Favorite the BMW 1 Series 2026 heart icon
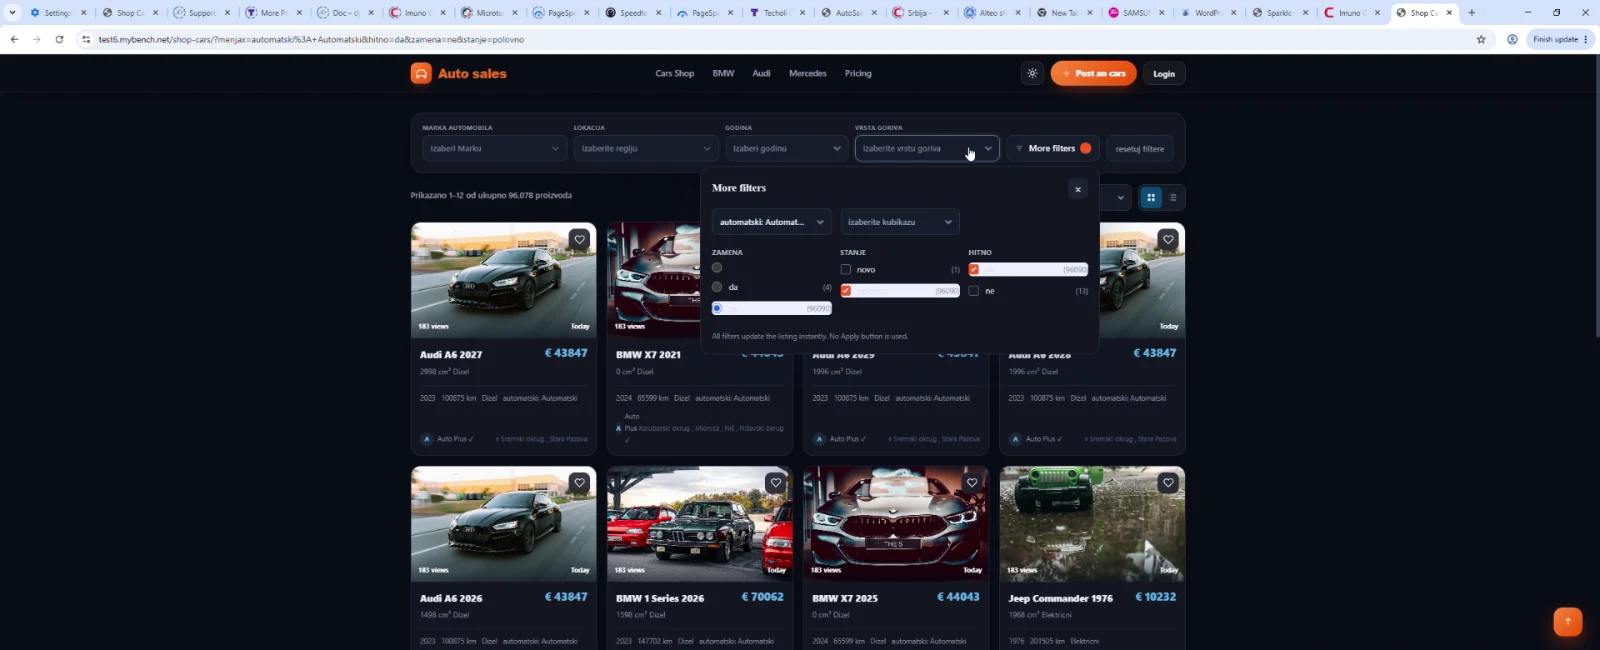Image resolution: width=1600 pixels, height=650 pixels. pos(775,483)
